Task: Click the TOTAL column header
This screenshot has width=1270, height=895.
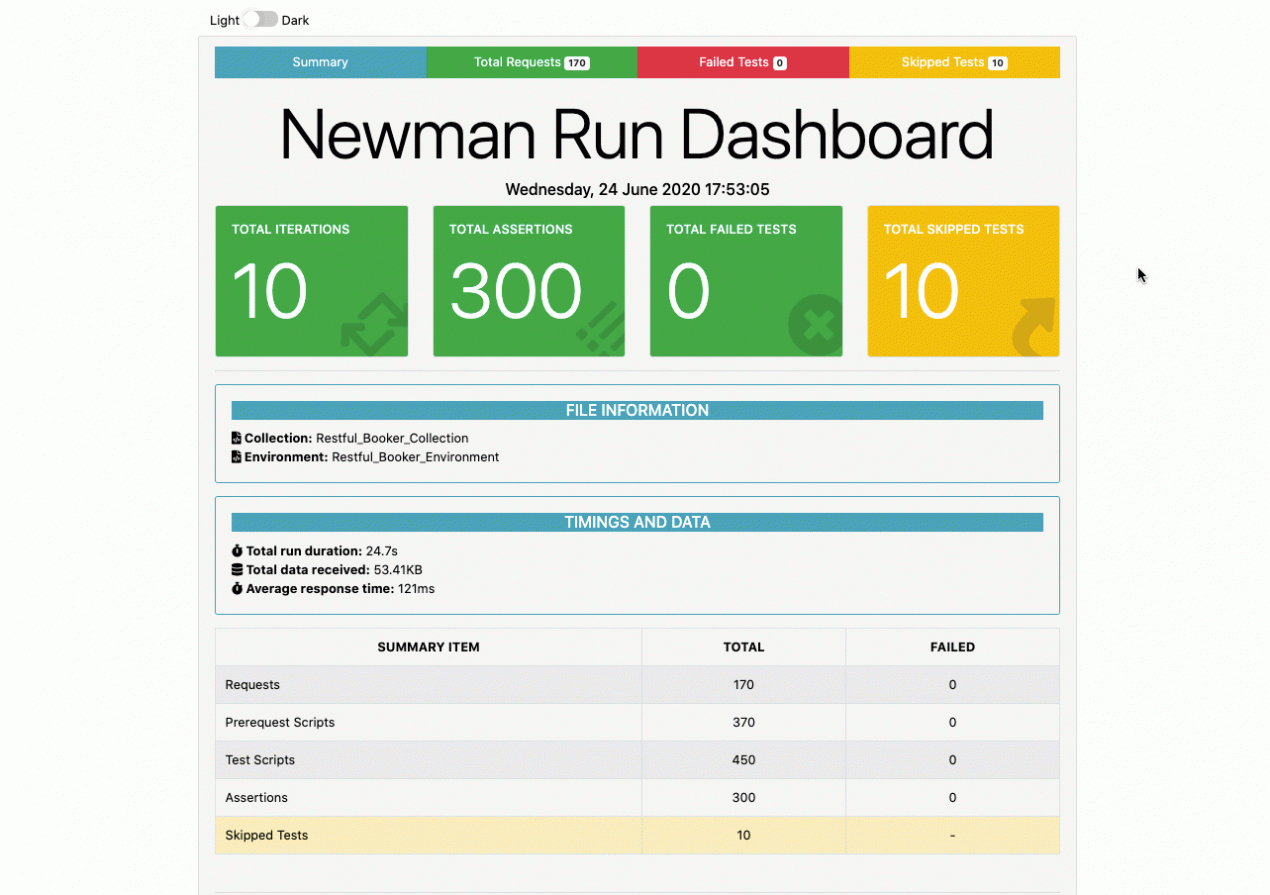Action: coord(743,647)
